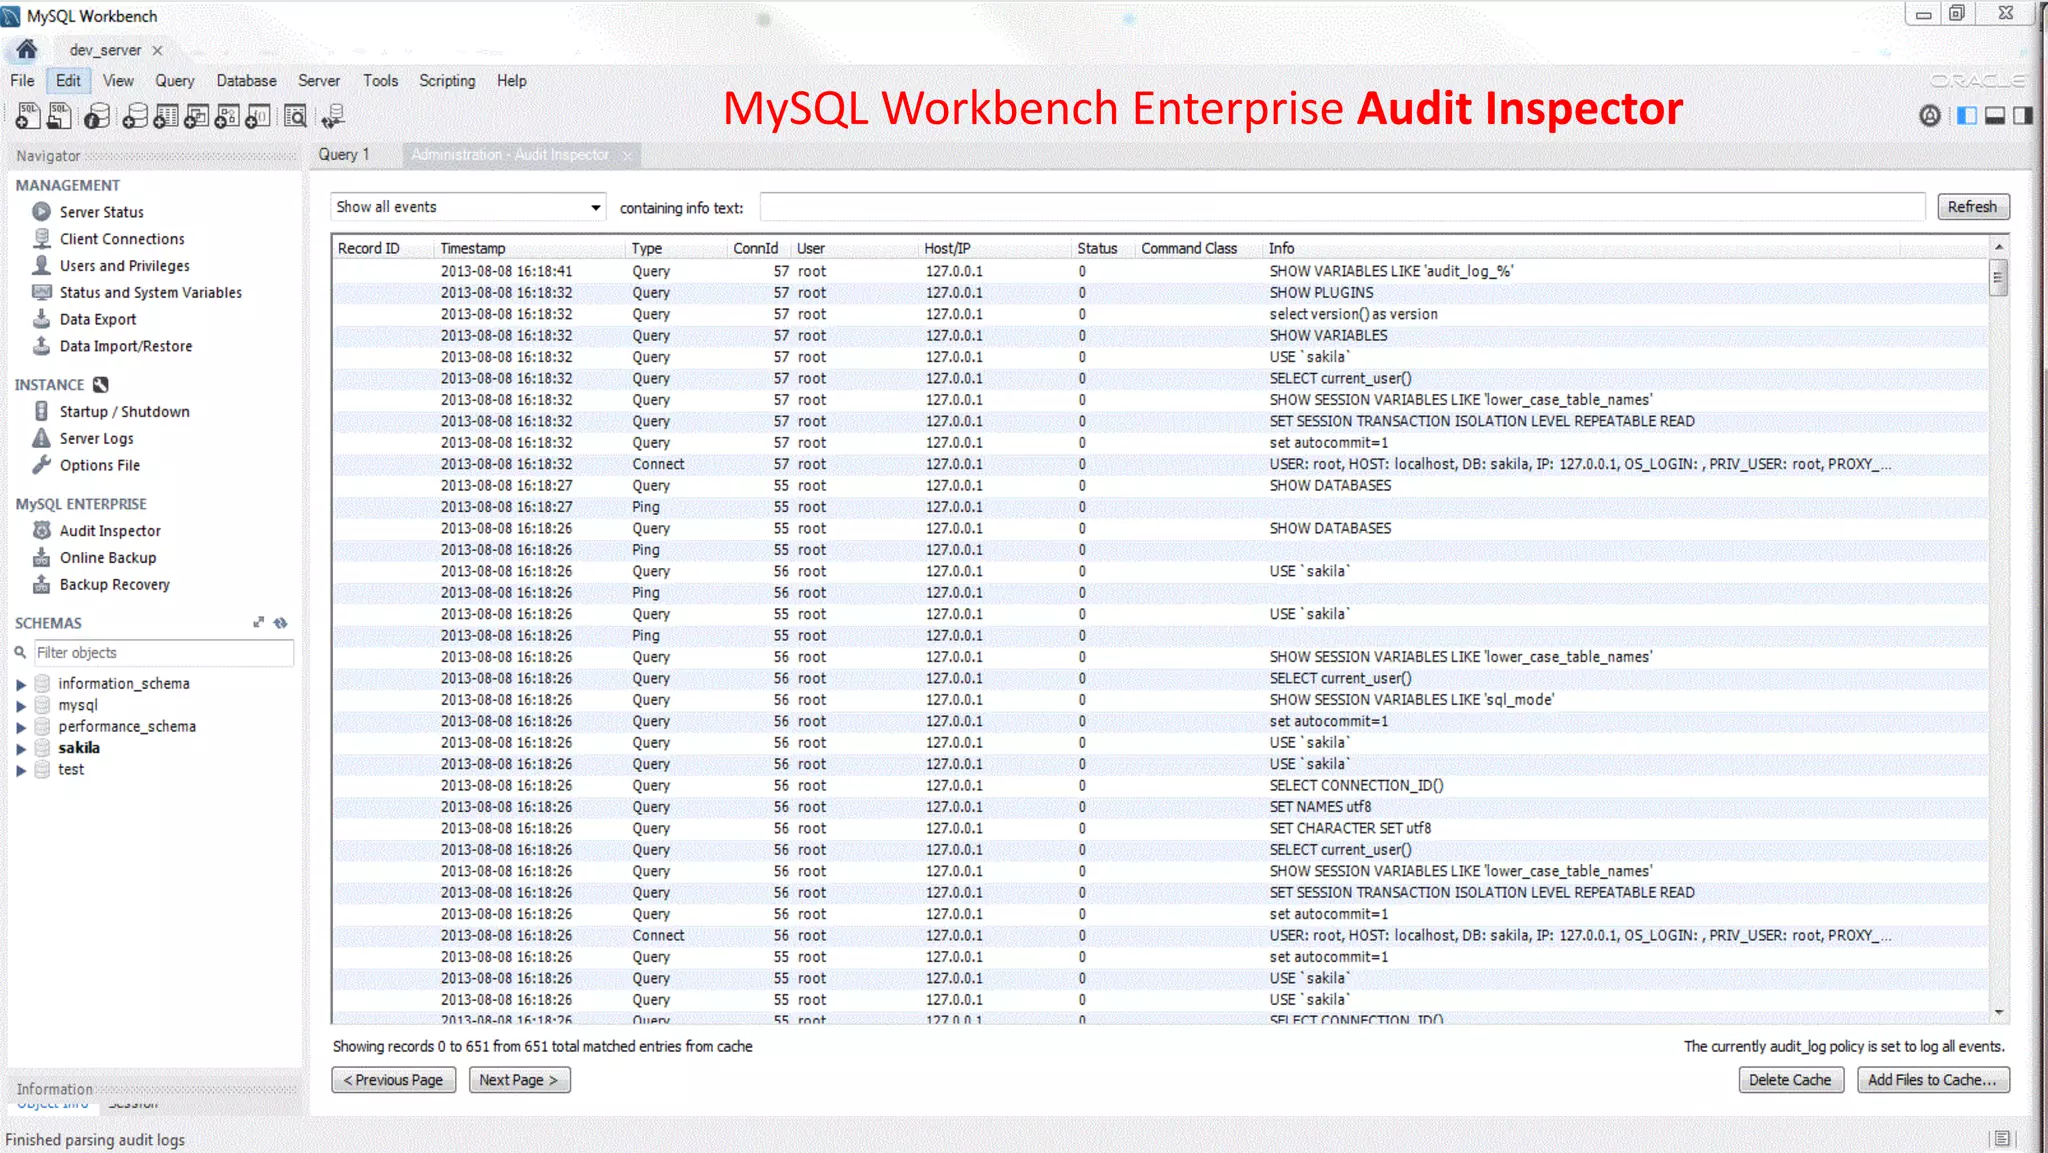Screen dimensions: 2048x1153
Task: Create new table toolbar icon
Action: [166, 116]
